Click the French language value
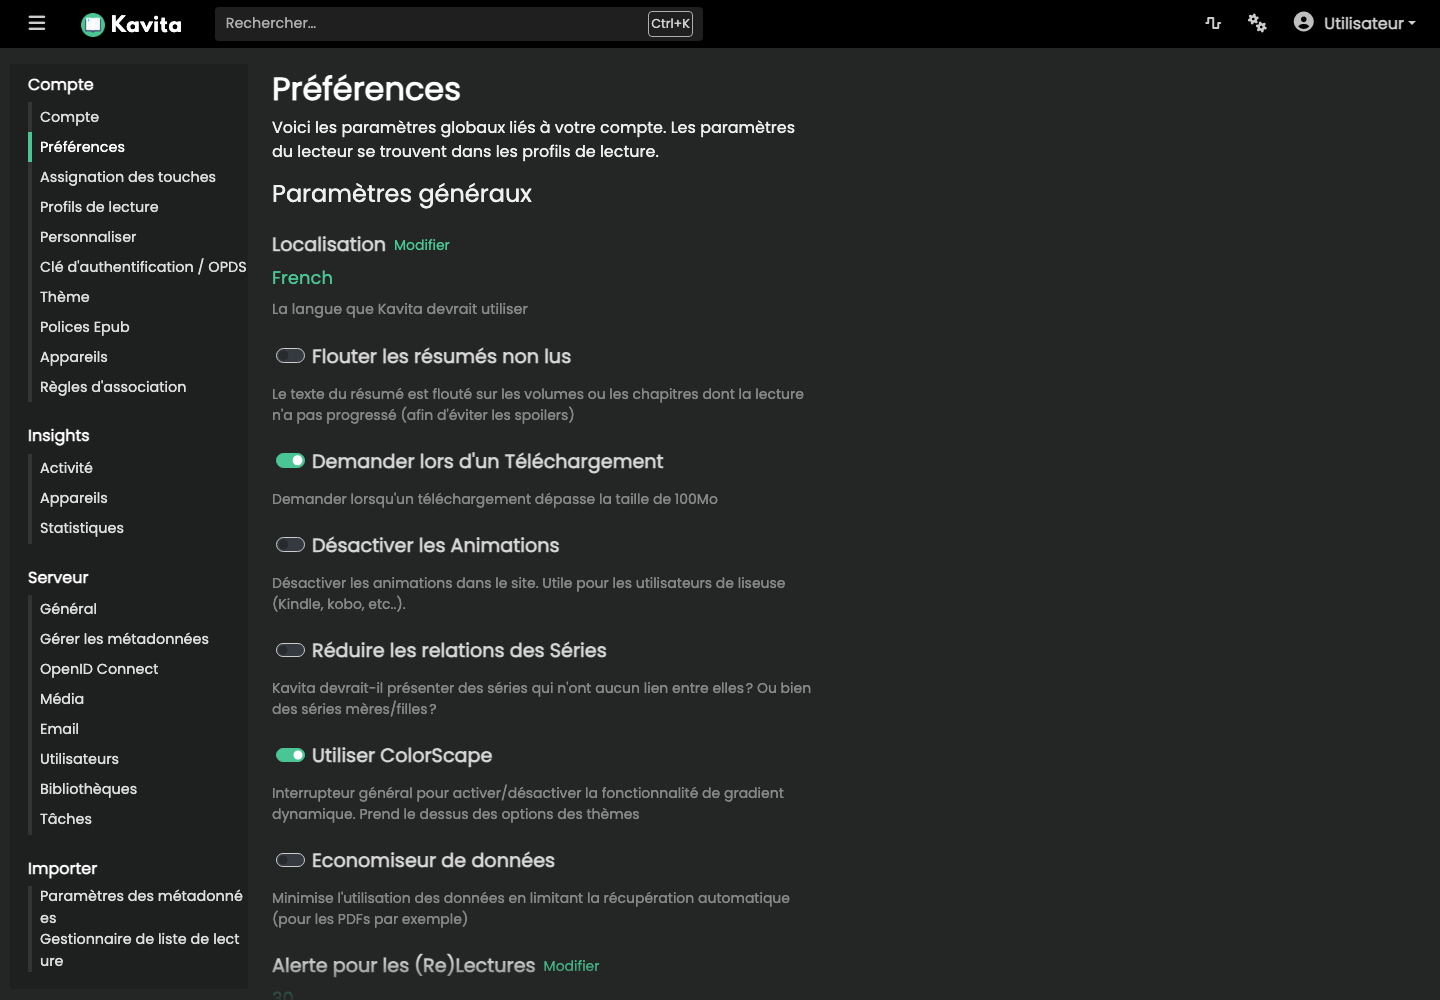Viewport: 1440px width, 1000px height. pos(302,278)
